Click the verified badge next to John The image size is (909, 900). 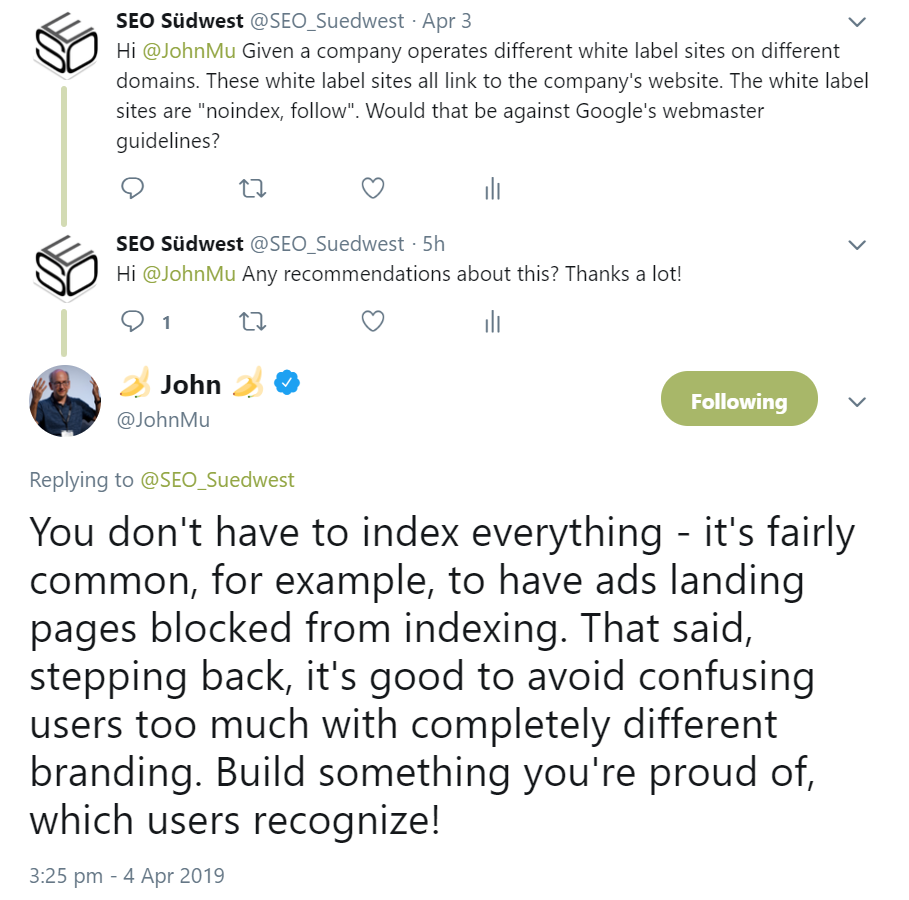click(x=288, y=383)
